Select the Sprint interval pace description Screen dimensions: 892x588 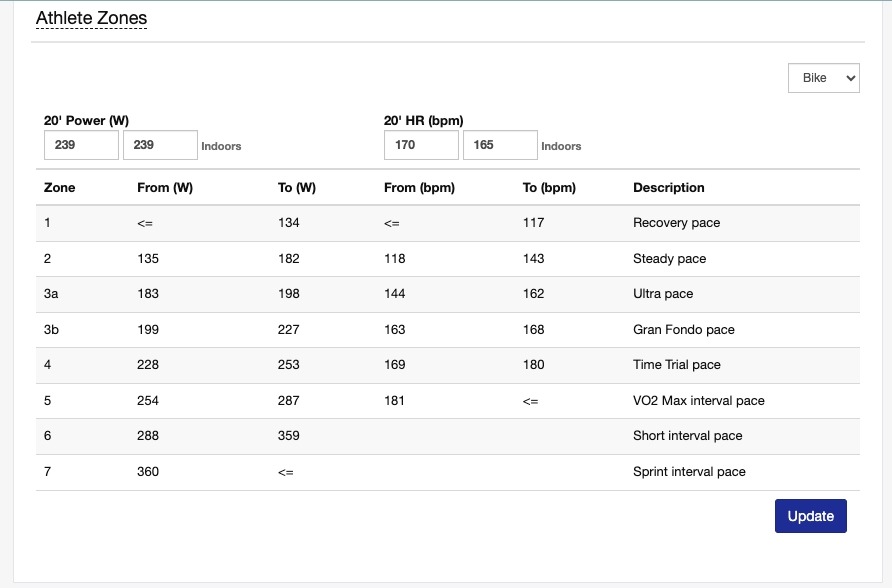(x=689, y=472)
